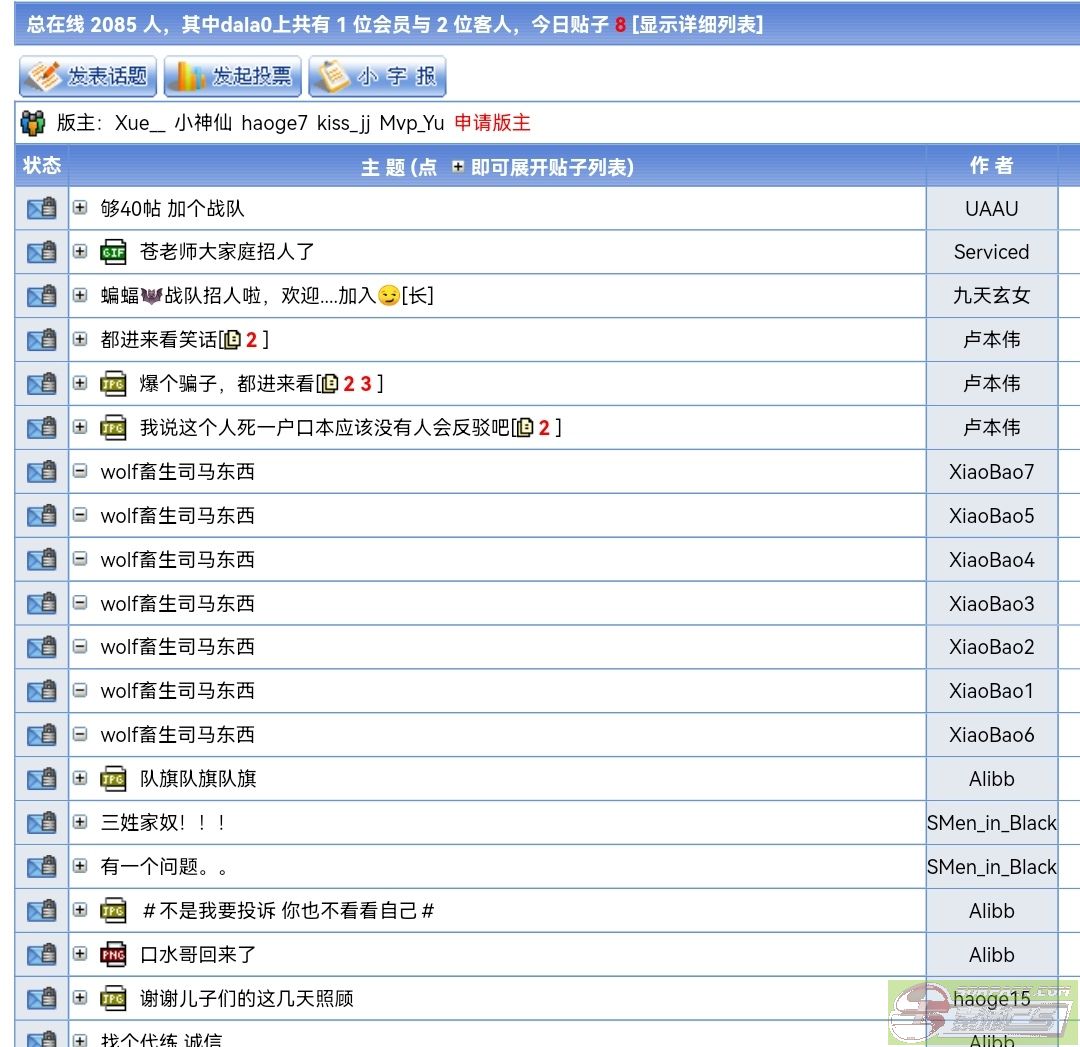Click the status envelope icon for 够40帖 加个战队
The image size is (1080, 1047).
click(42, 209)
